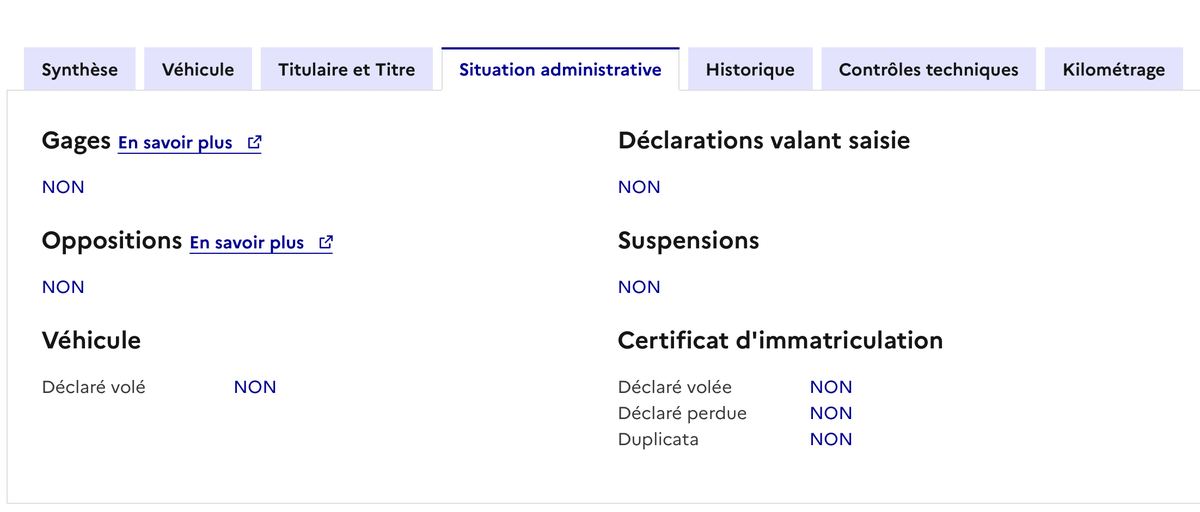This screenshot has height=512, width=1200.
Task: Open the Synthèse tab
Action: [x=80, y=70]
